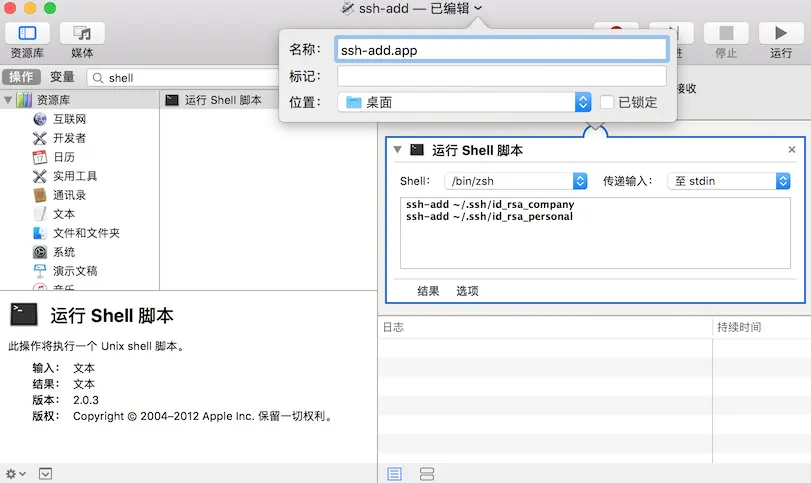
Task: Click the 运行 Shell 脚本 workflow action title
Action: 477,150
